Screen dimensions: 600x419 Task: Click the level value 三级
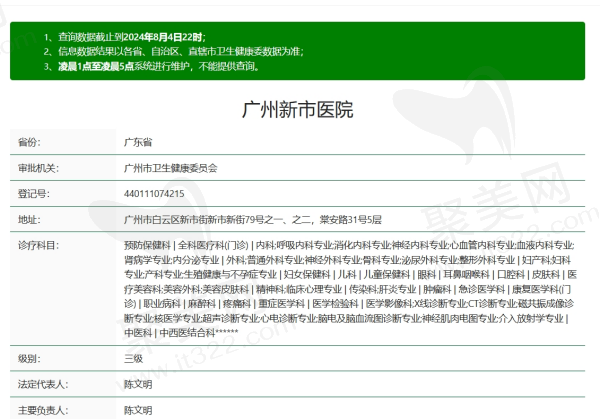(x=133, y=359)
